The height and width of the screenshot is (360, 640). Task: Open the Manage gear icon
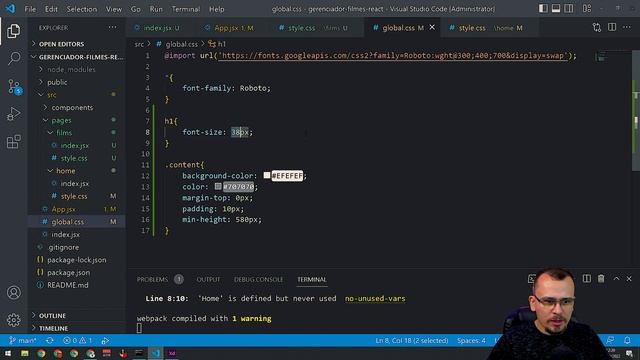point(13,320)
